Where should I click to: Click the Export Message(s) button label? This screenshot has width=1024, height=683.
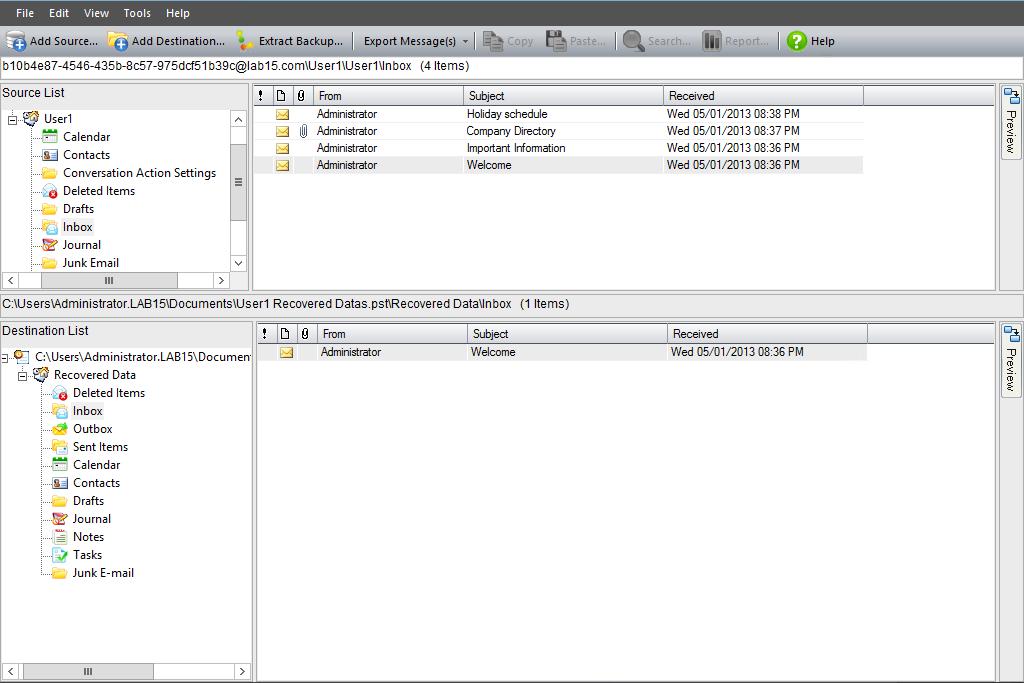(409, 41)
